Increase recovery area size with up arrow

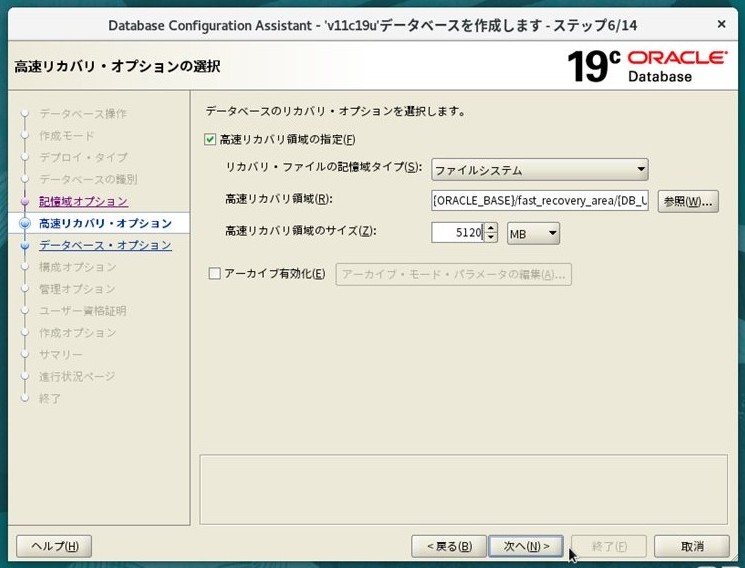(x=491, y=228)
